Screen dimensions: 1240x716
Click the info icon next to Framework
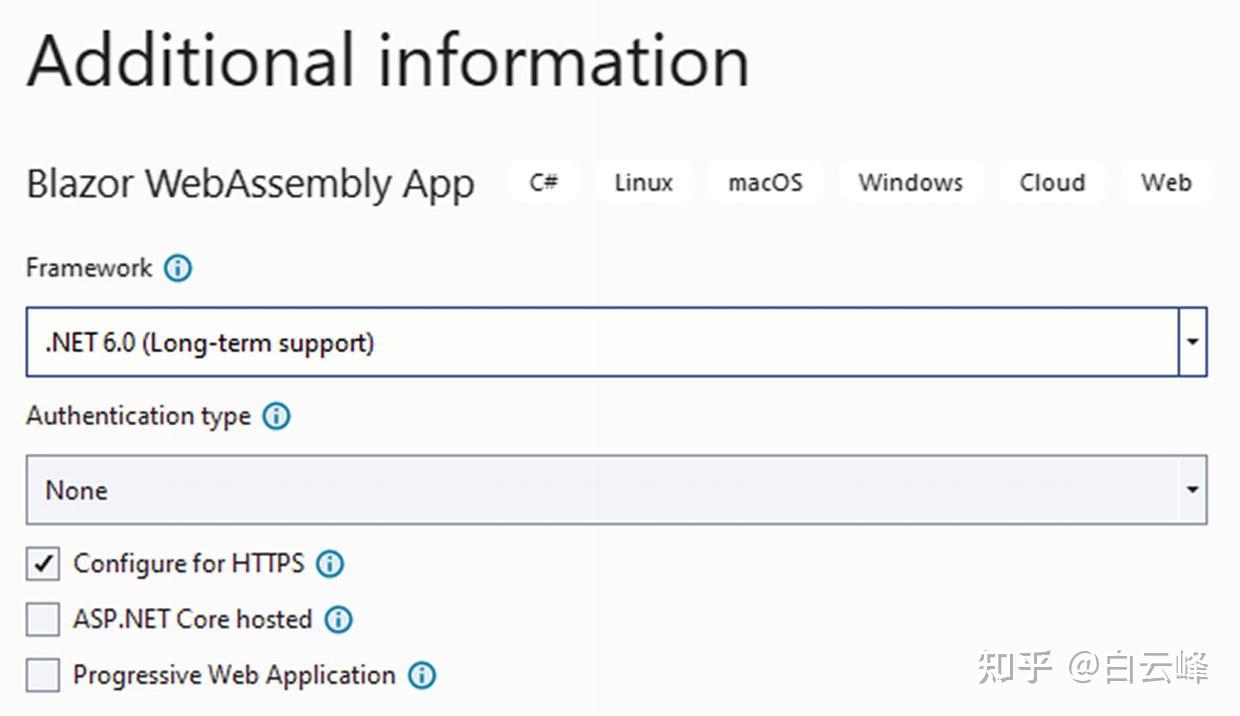pos(177,268)
